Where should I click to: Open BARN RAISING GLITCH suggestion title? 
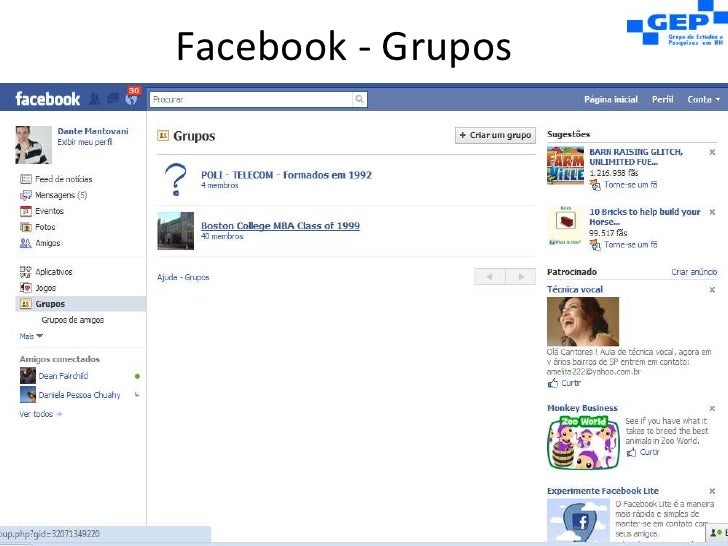[636, 157]
